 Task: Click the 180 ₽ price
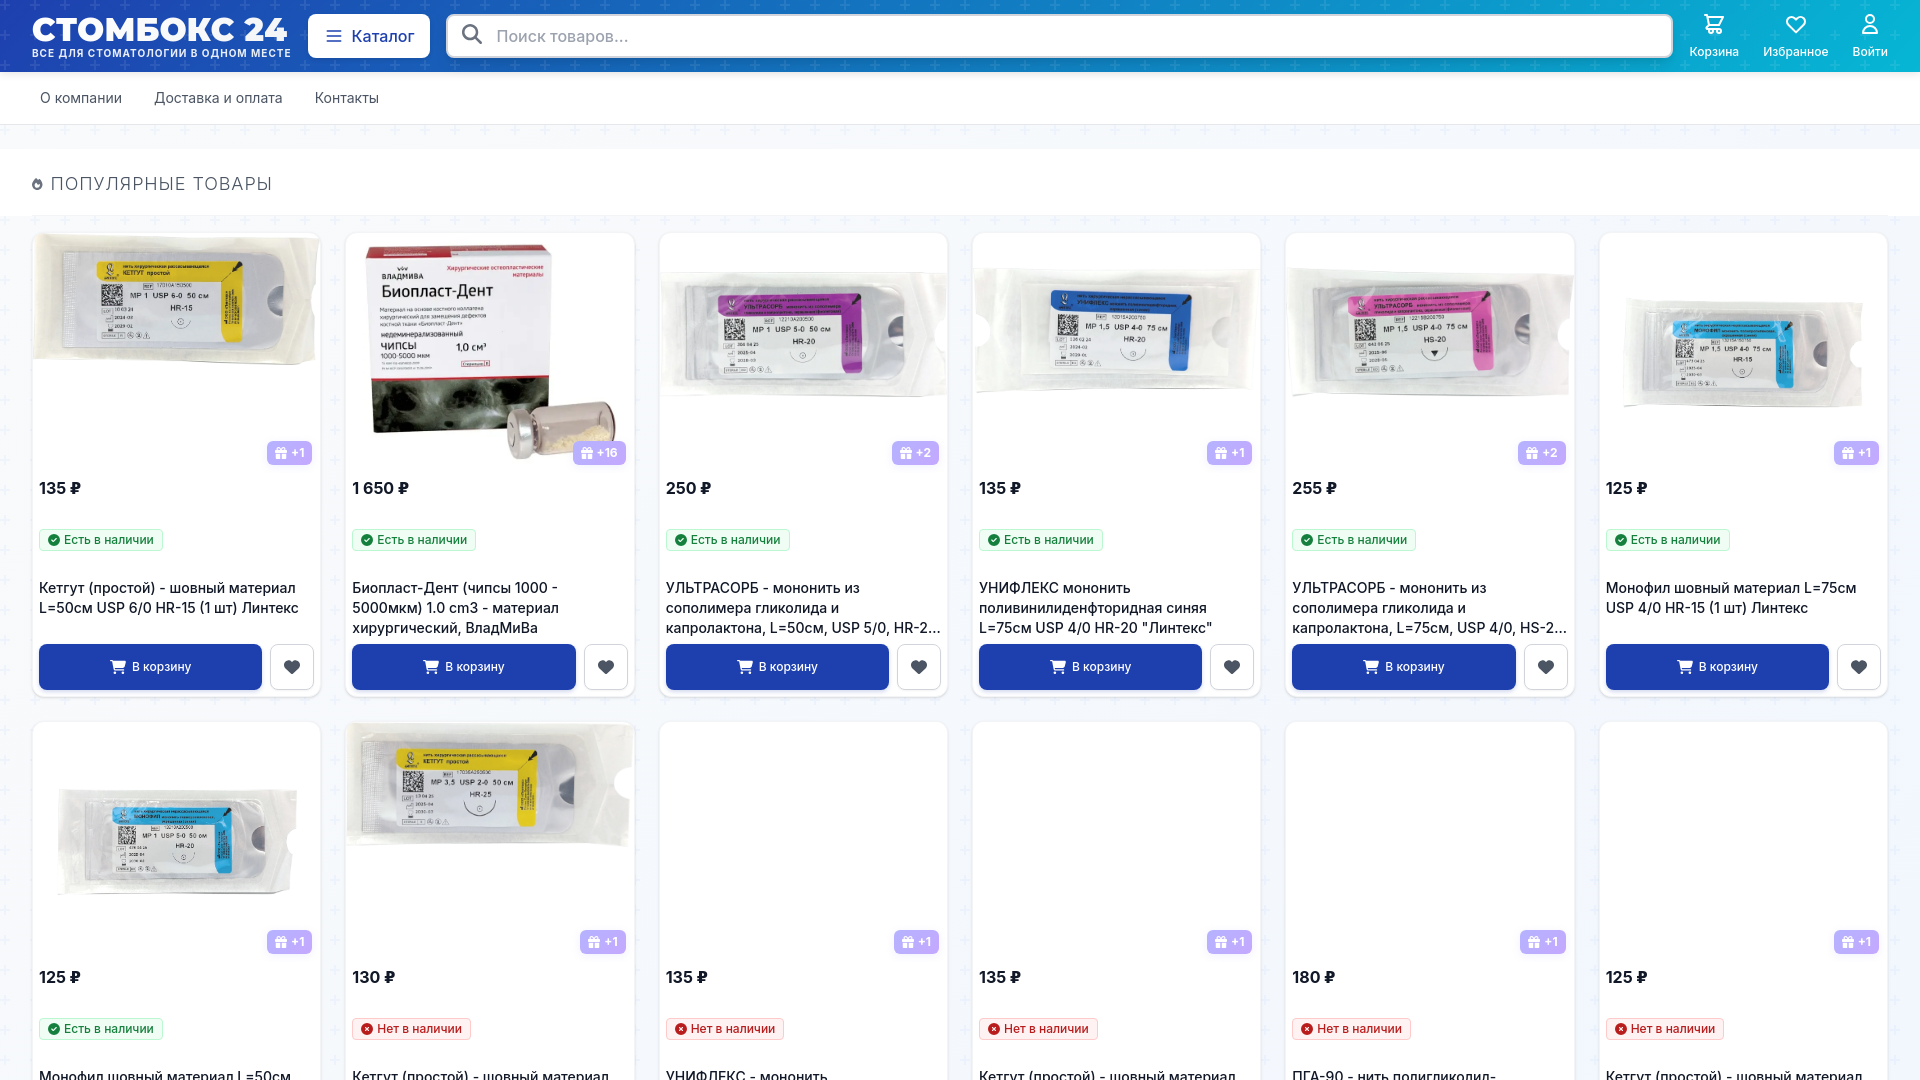pyautogui.click(x=1313, y=977)
